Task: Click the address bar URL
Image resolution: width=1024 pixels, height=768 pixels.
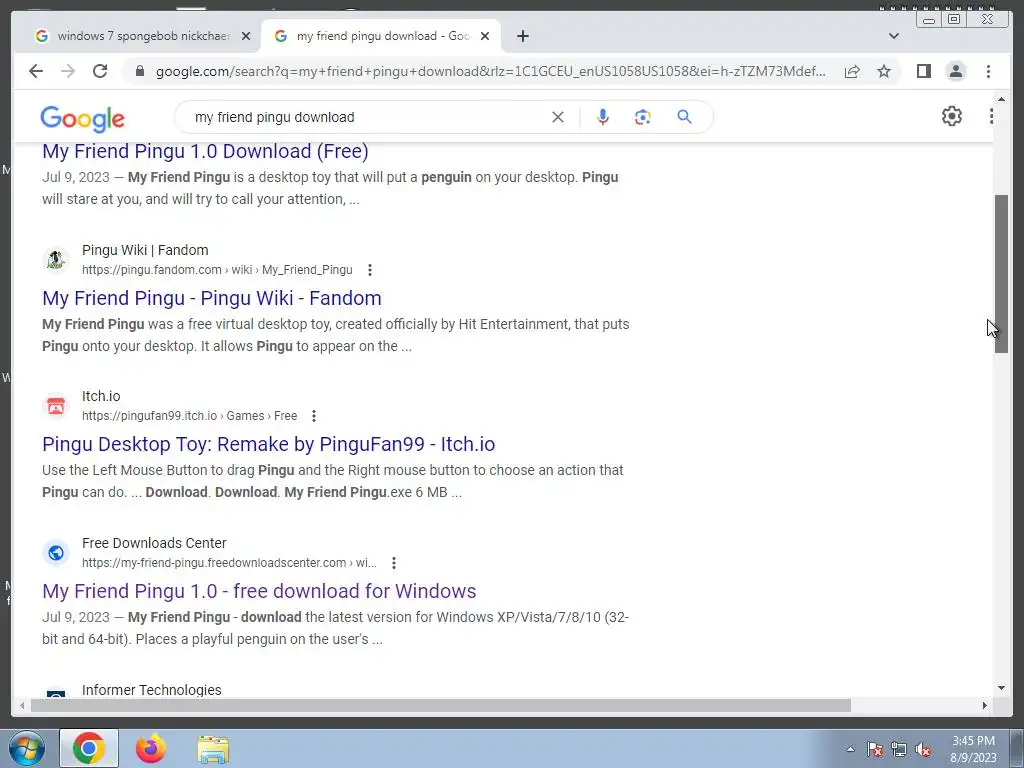Action: 490,71
